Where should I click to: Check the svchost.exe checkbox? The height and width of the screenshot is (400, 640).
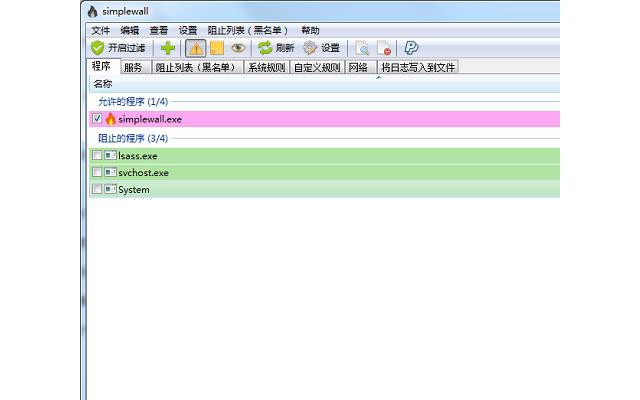click(x=97, y=172)
